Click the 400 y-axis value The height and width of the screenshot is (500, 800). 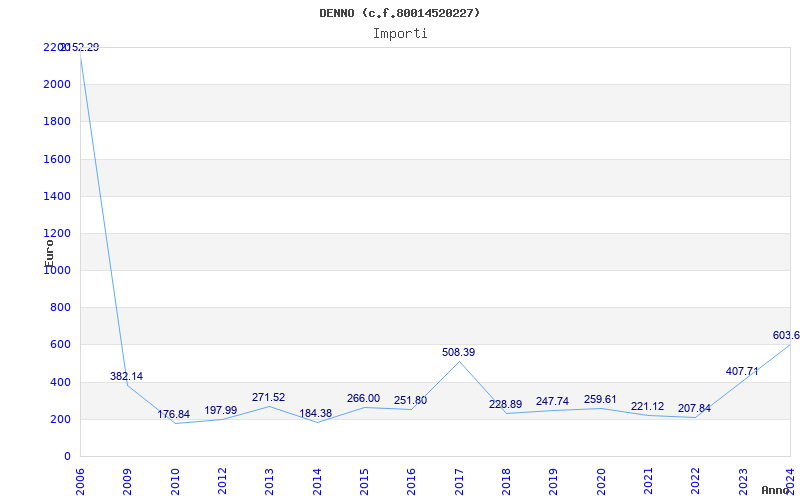pos(60,382)
